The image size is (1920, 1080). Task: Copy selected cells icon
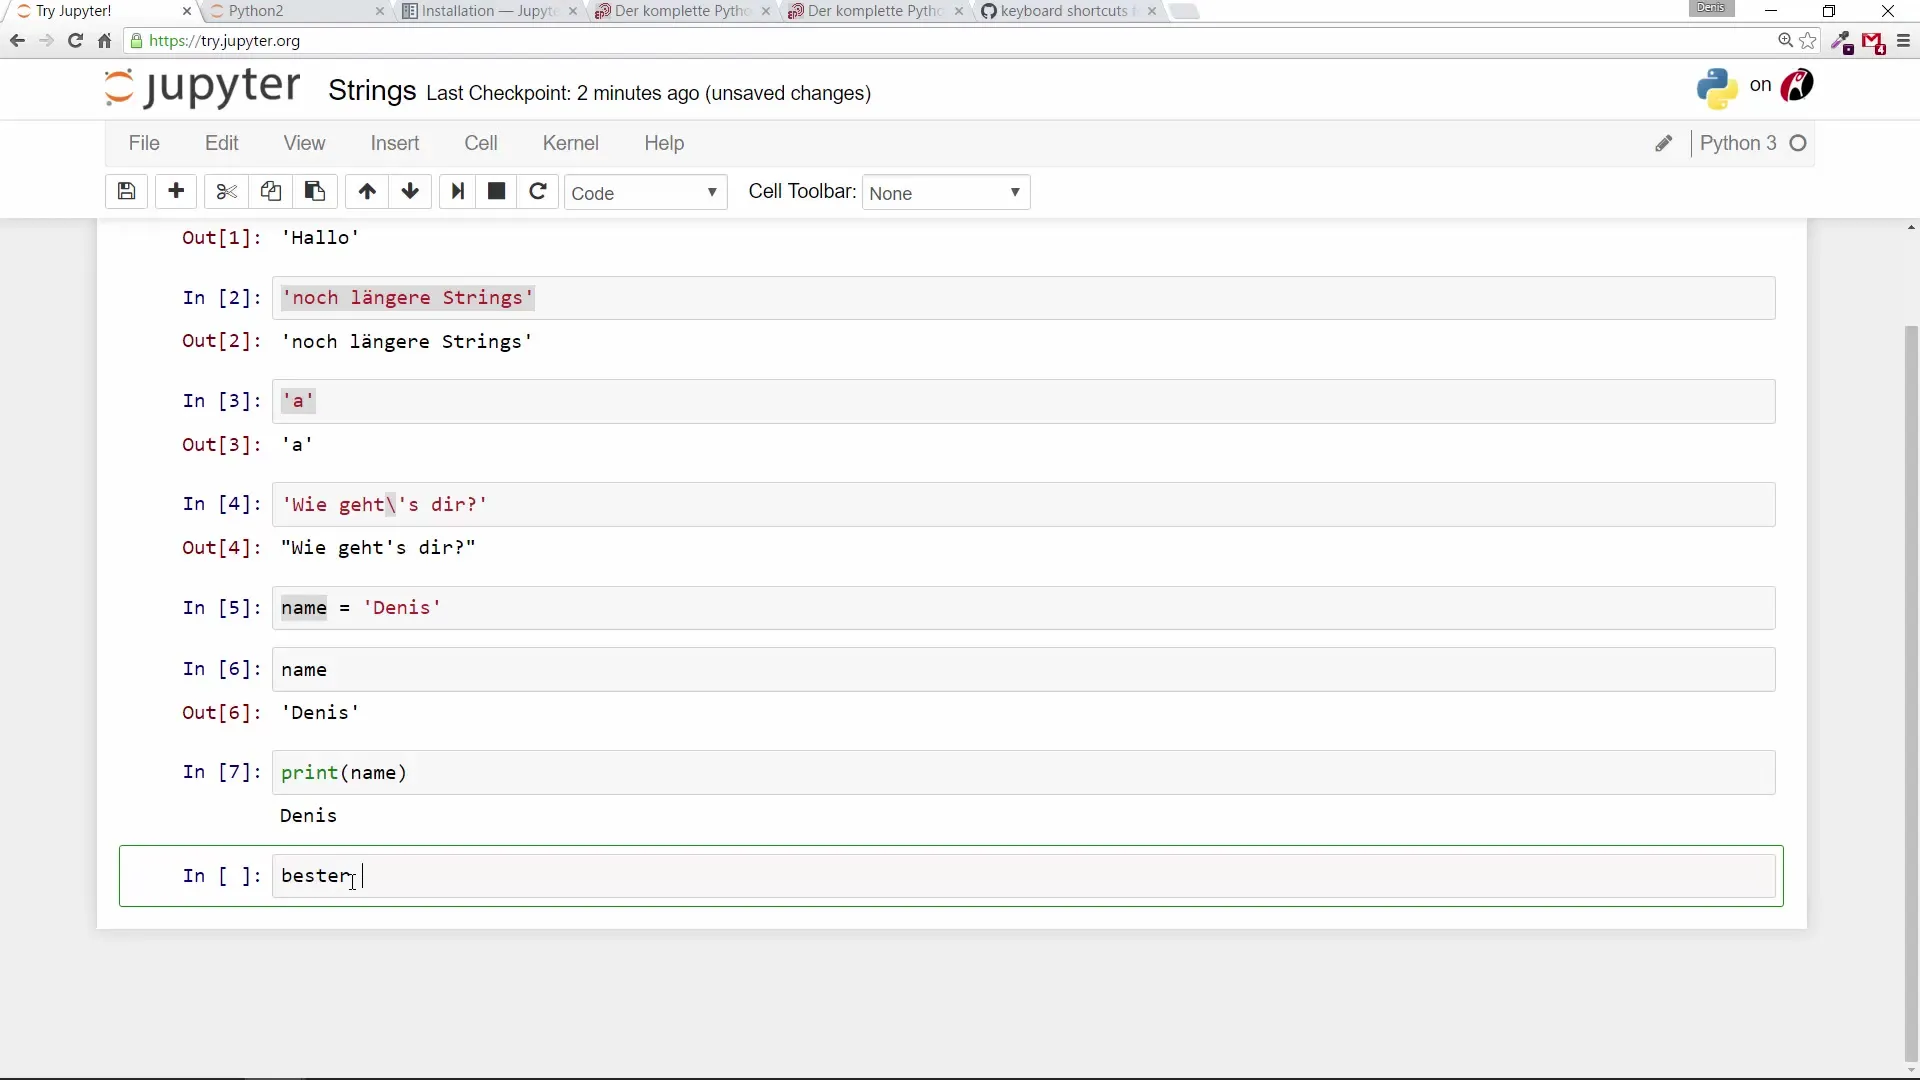[270, 191]
